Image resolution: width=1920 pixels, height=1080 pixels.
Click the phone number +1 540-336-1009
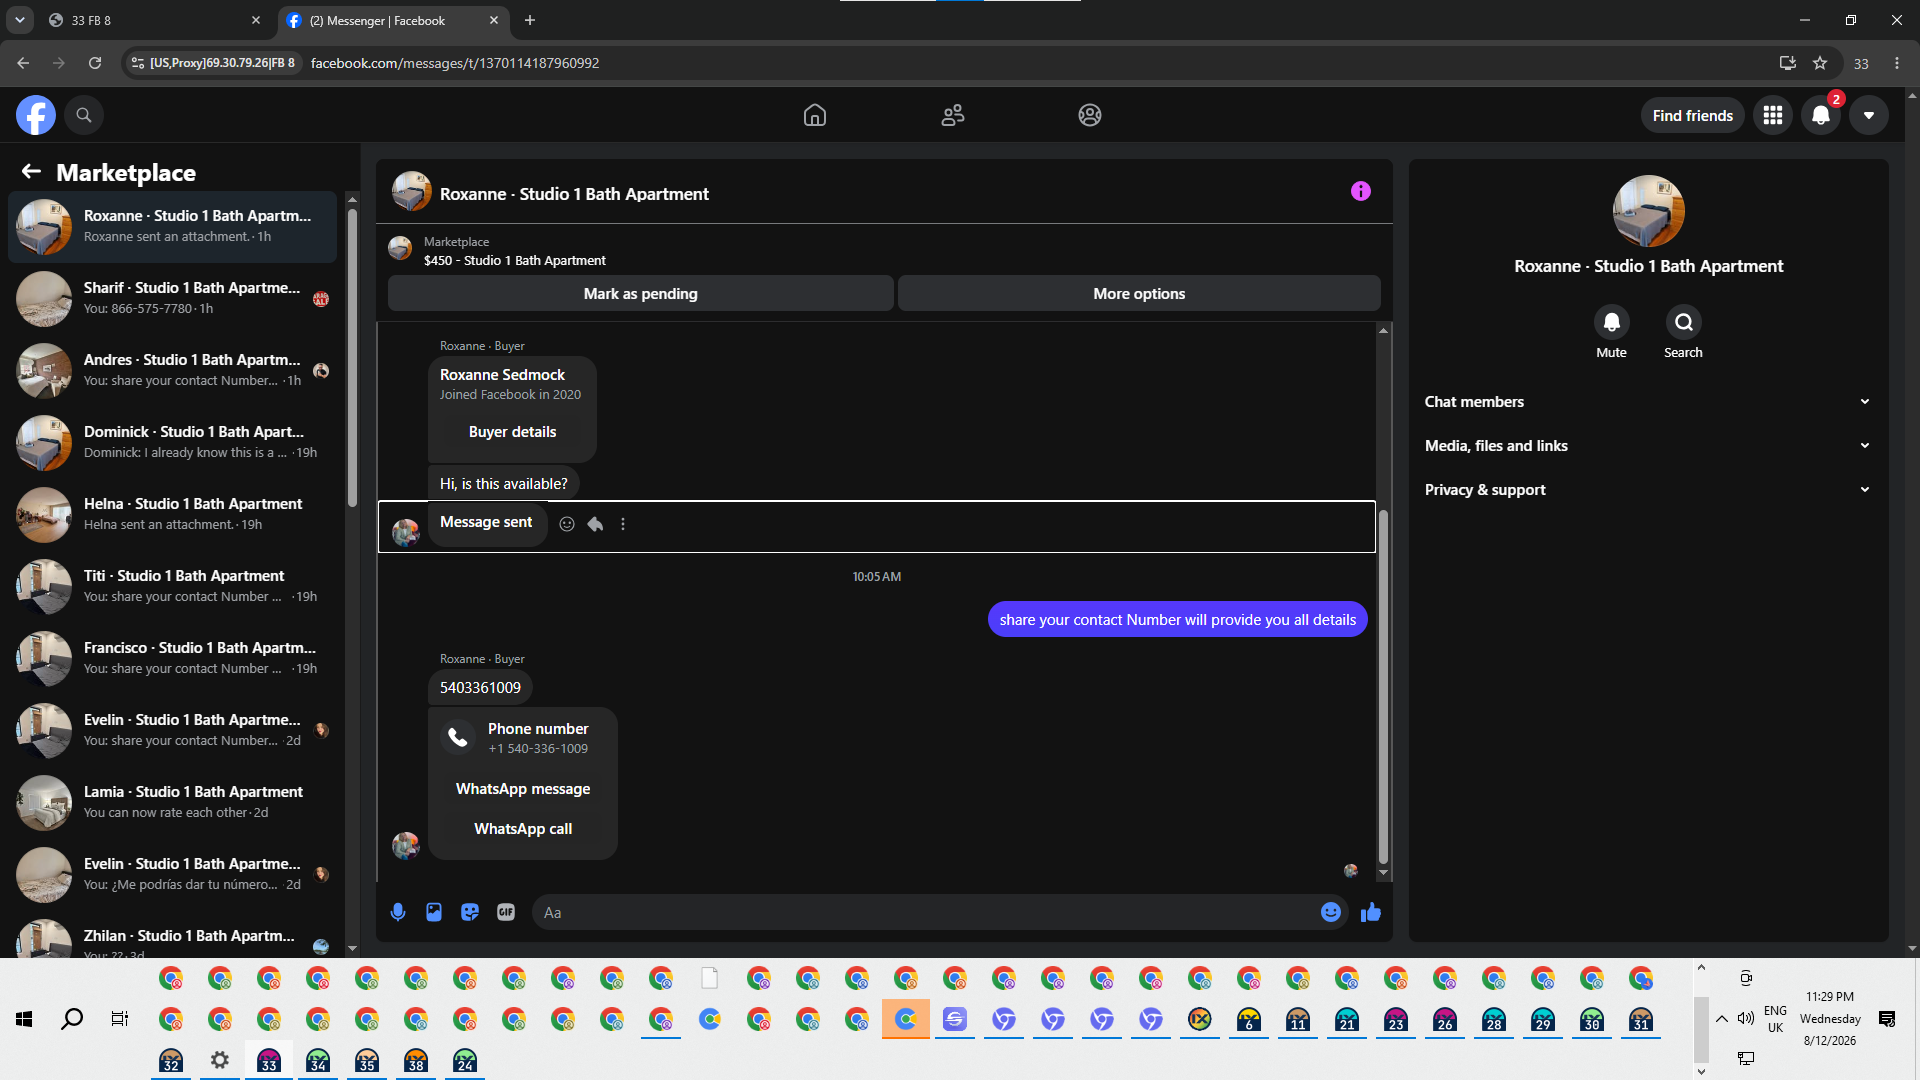tap(538, 749)
